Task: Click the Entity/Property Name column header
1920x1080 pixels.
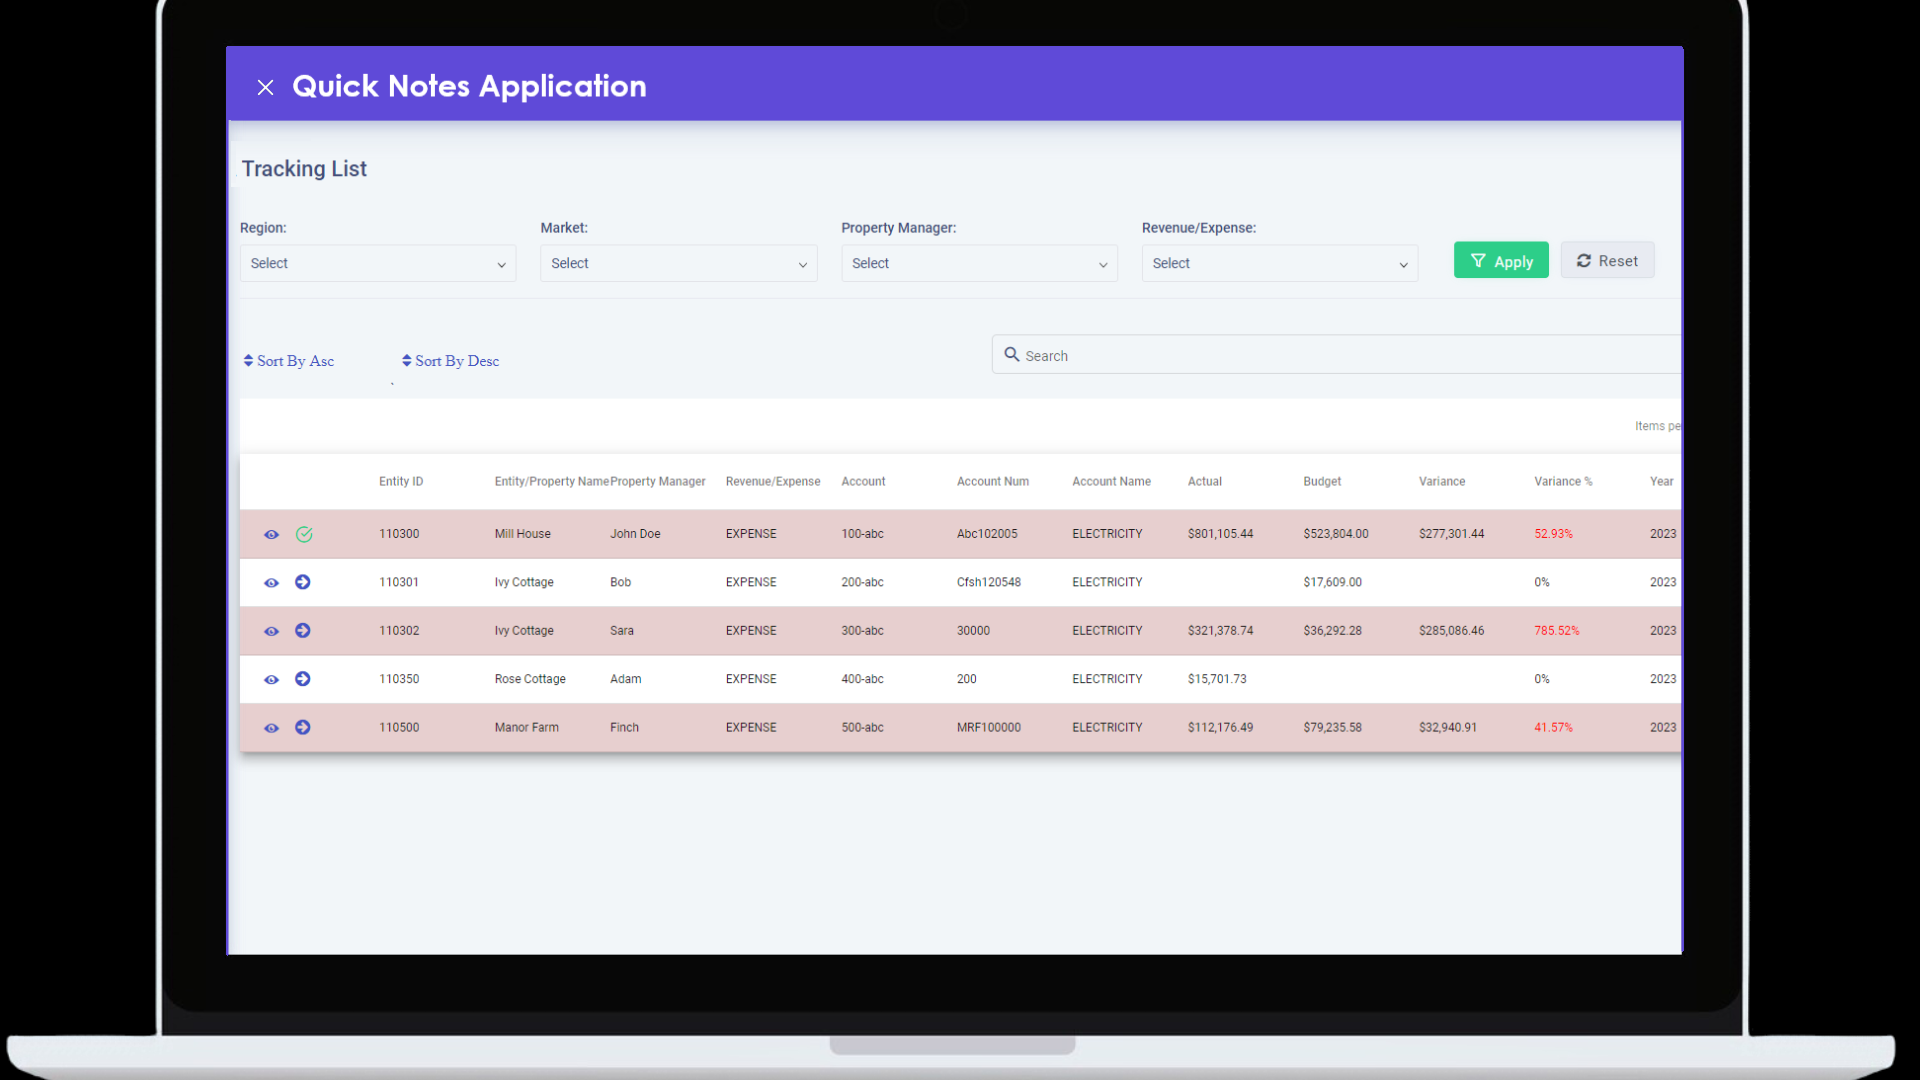Action: pos(551,482)
